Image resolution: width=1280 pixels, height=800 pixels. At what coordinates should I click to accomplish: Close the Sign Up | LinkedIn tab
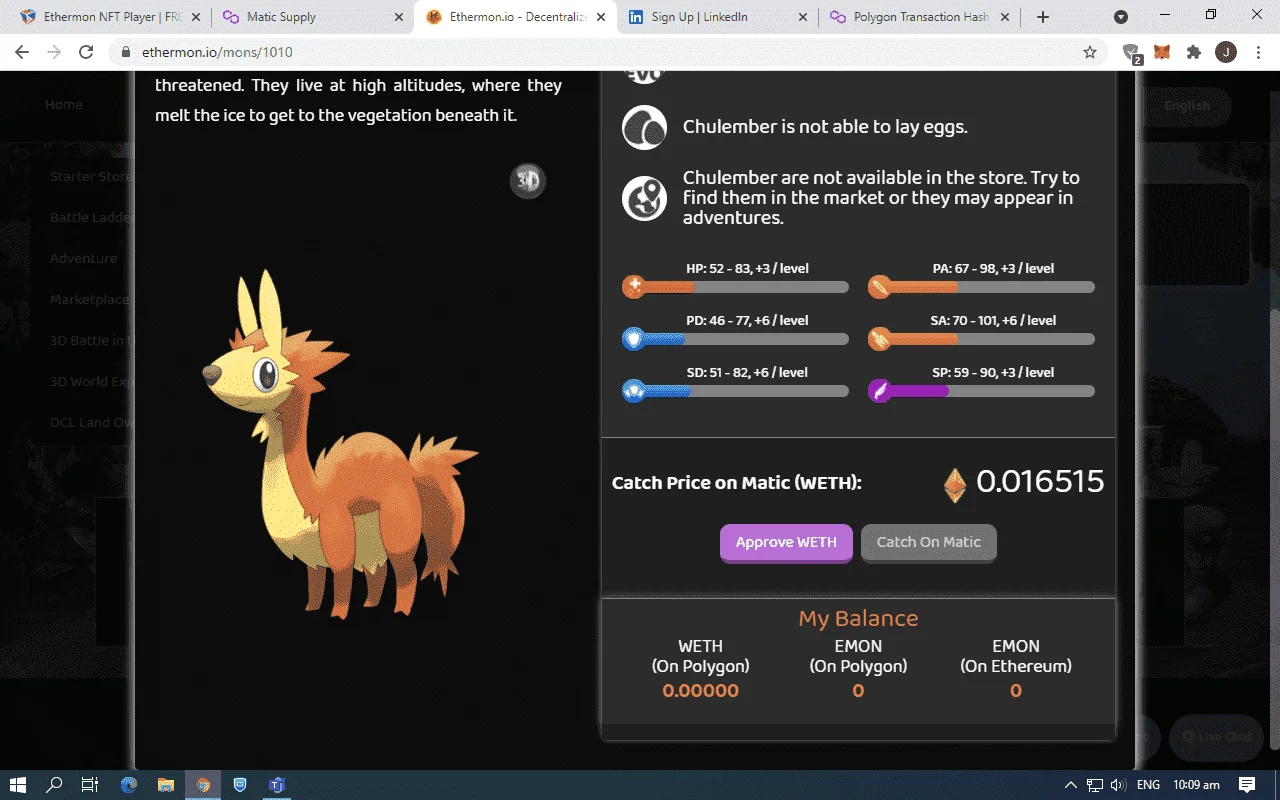(x=803, y=17)
